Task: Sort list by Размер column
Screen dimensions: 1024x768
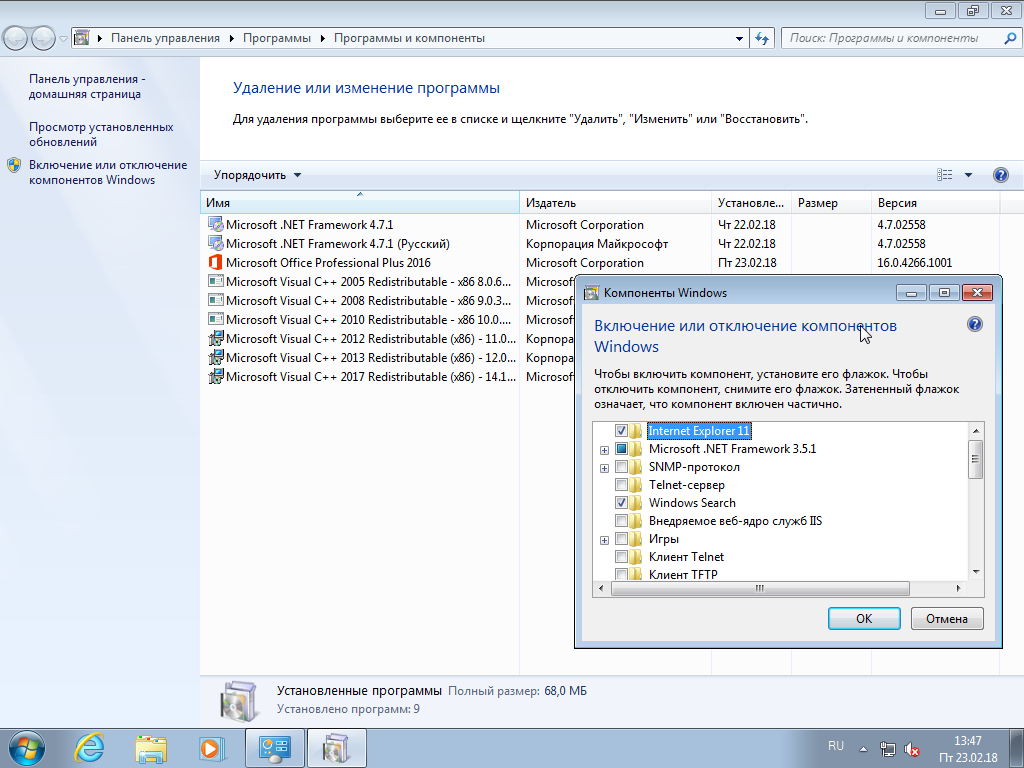Action: 831,202
